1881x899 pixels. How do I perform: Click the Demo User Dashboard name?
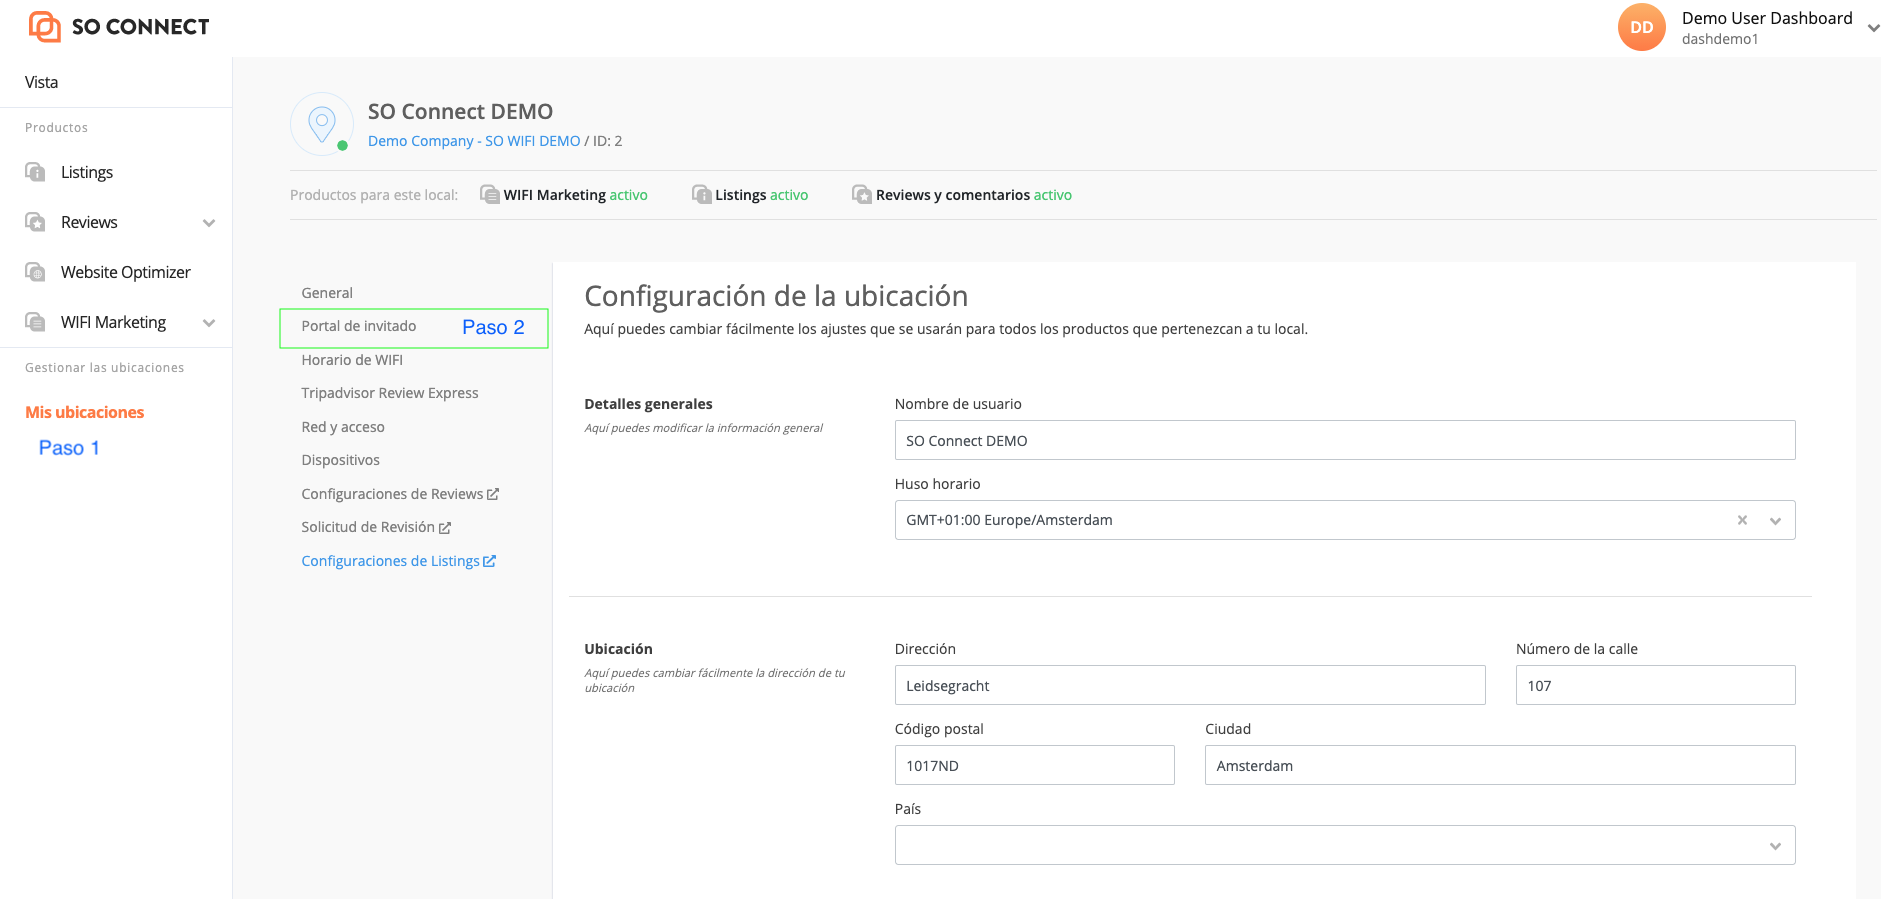1767,18
